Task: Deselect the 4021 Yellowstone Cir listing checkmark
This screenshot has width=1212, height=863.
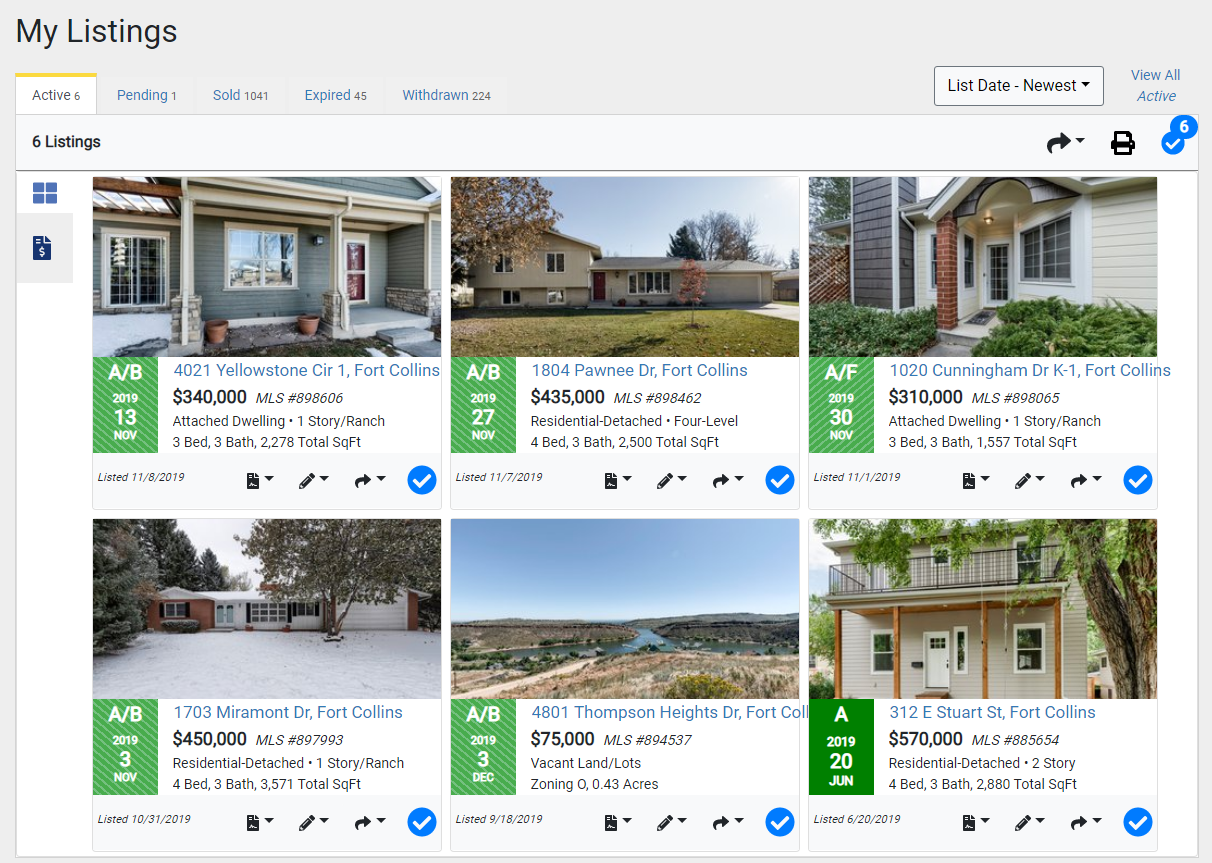Action: [422, 481]
